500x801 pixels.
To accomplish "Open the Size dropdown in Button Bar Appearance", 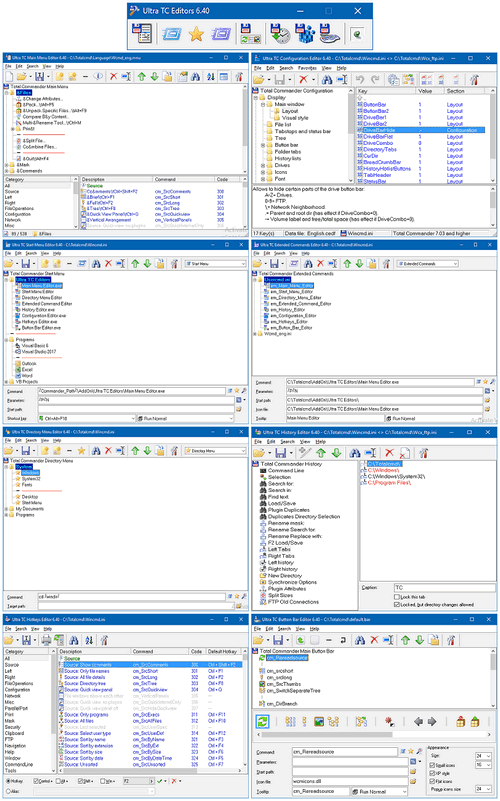I will tap(483, 756).
